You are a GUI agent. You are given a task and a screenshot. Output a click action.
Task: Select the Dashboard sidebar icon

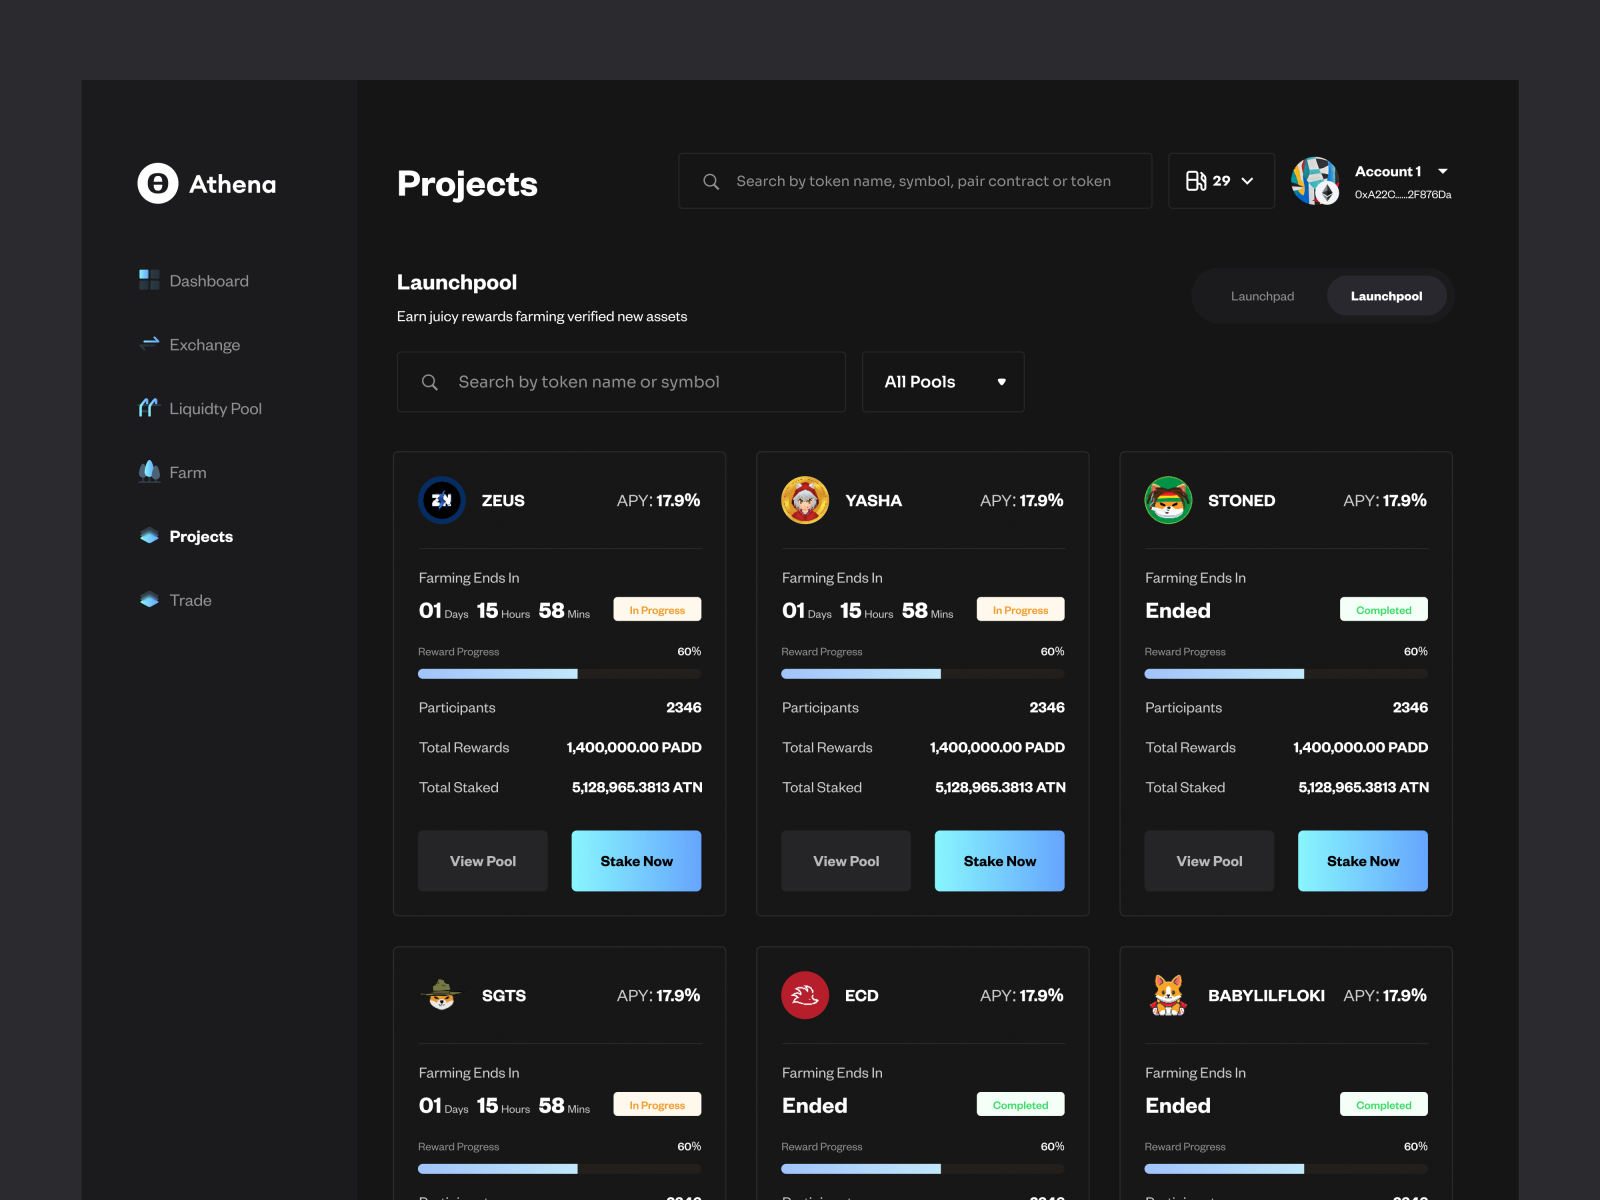pyautogui.click(x=149, y=280)
